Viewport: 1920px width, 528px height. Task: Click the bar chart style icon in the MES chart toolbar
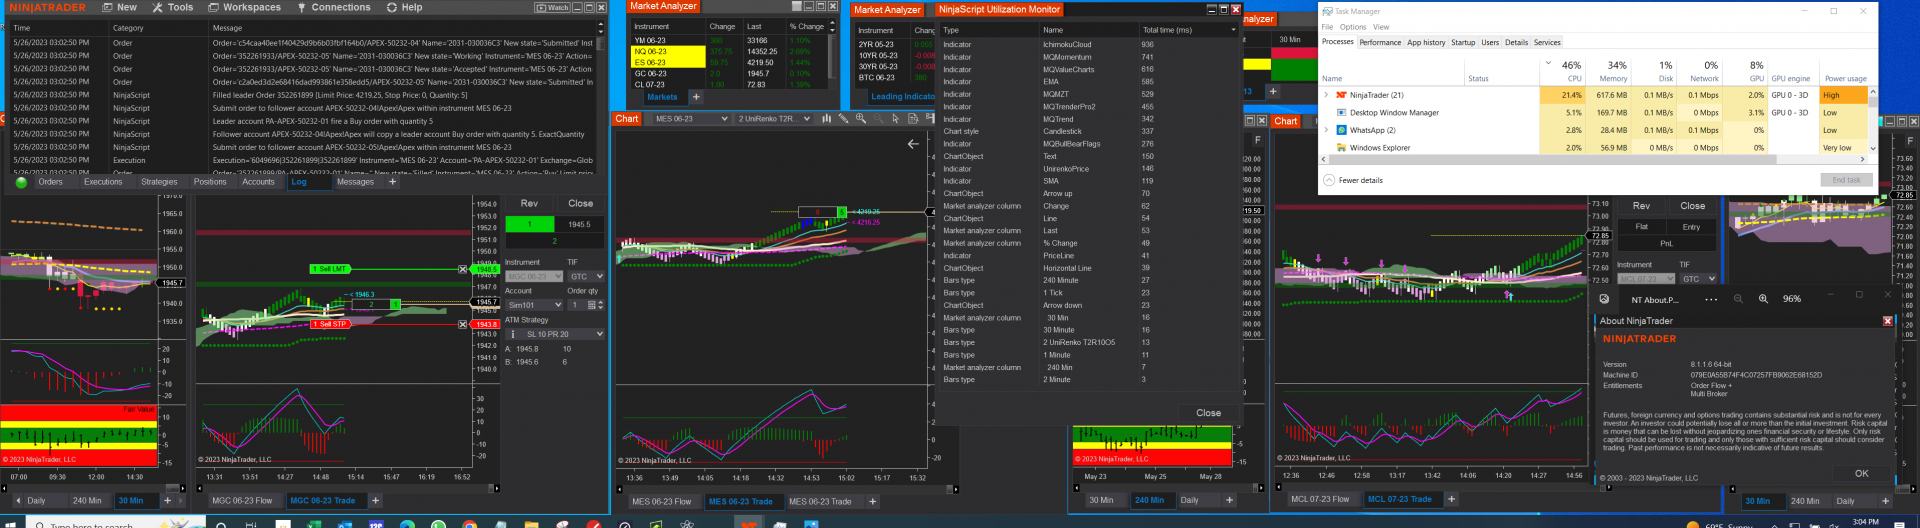pyautogui.click(x=826, y=118)
